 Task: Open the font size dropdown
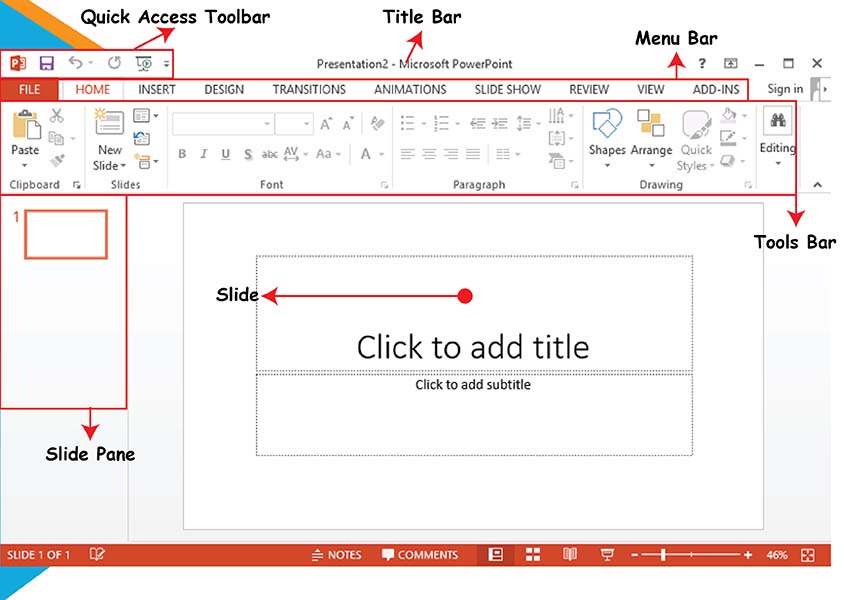tap(306, 124)
